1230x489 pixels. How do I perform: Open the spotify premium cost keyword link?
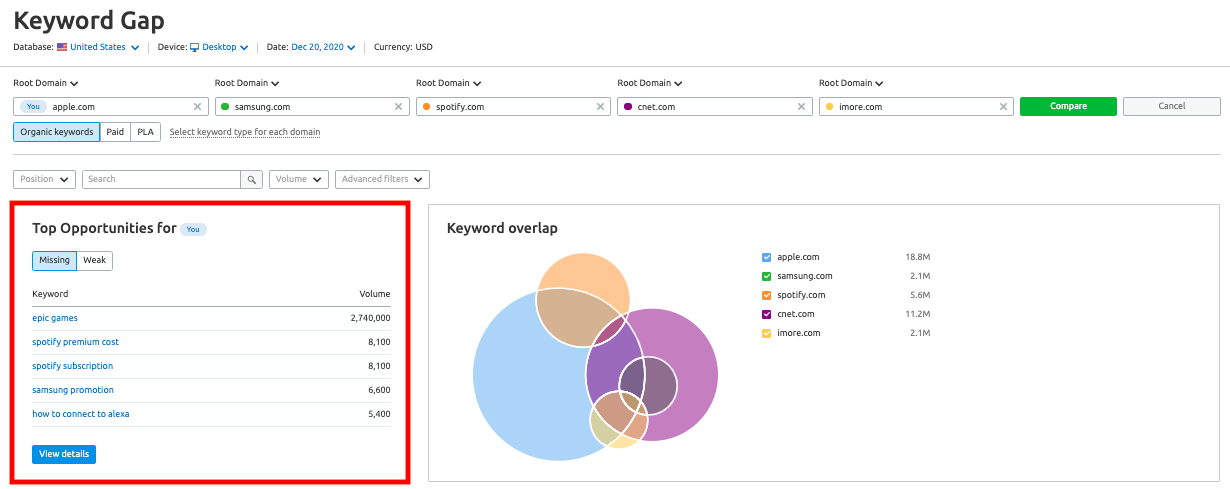tap(75, 342)
